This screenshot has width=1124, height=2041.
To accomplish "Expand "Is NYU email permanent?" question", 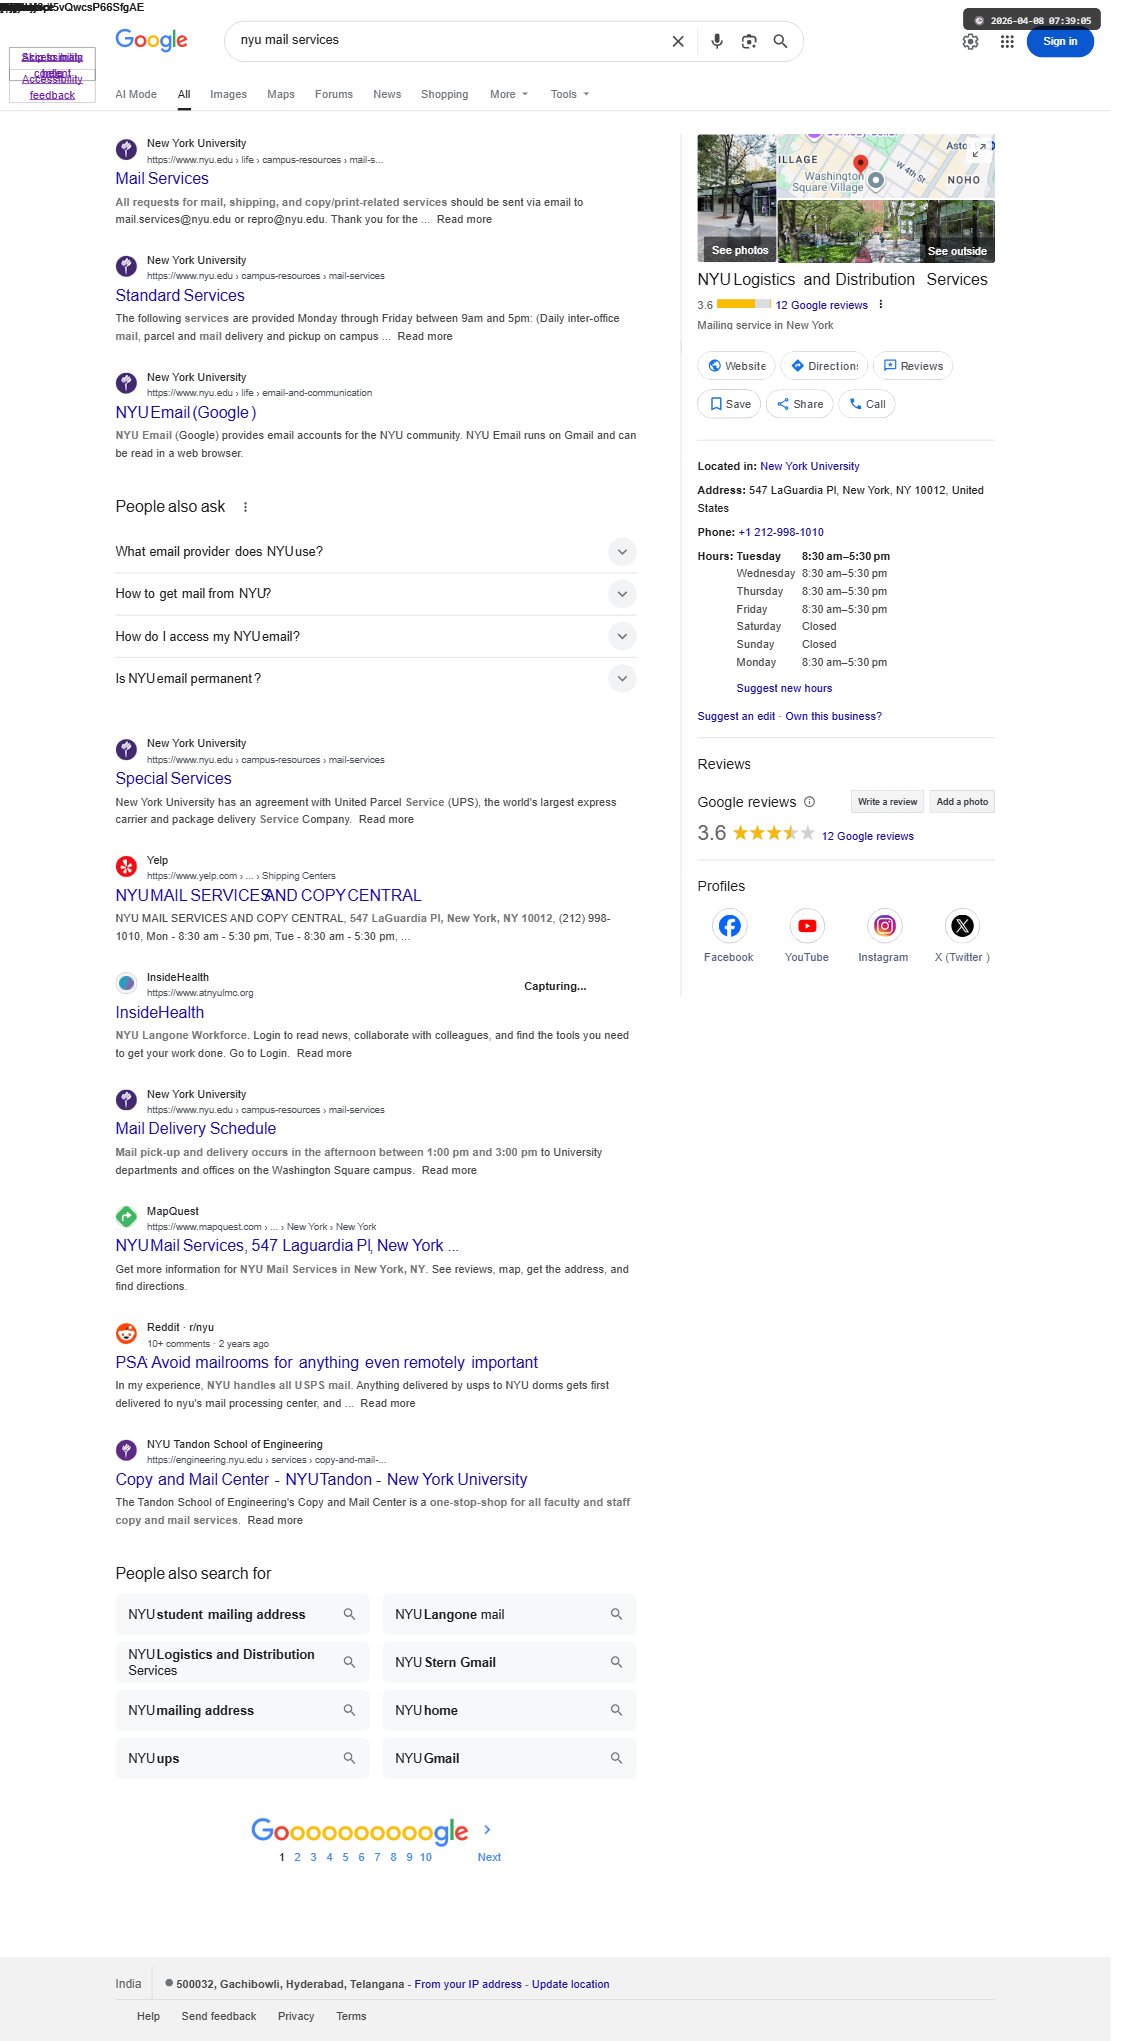I will 622,679.
